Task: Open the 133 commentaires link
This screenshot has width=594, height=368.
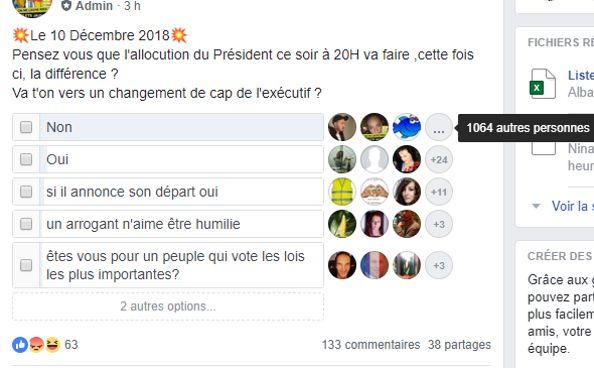Action: (x=371, y=345)
